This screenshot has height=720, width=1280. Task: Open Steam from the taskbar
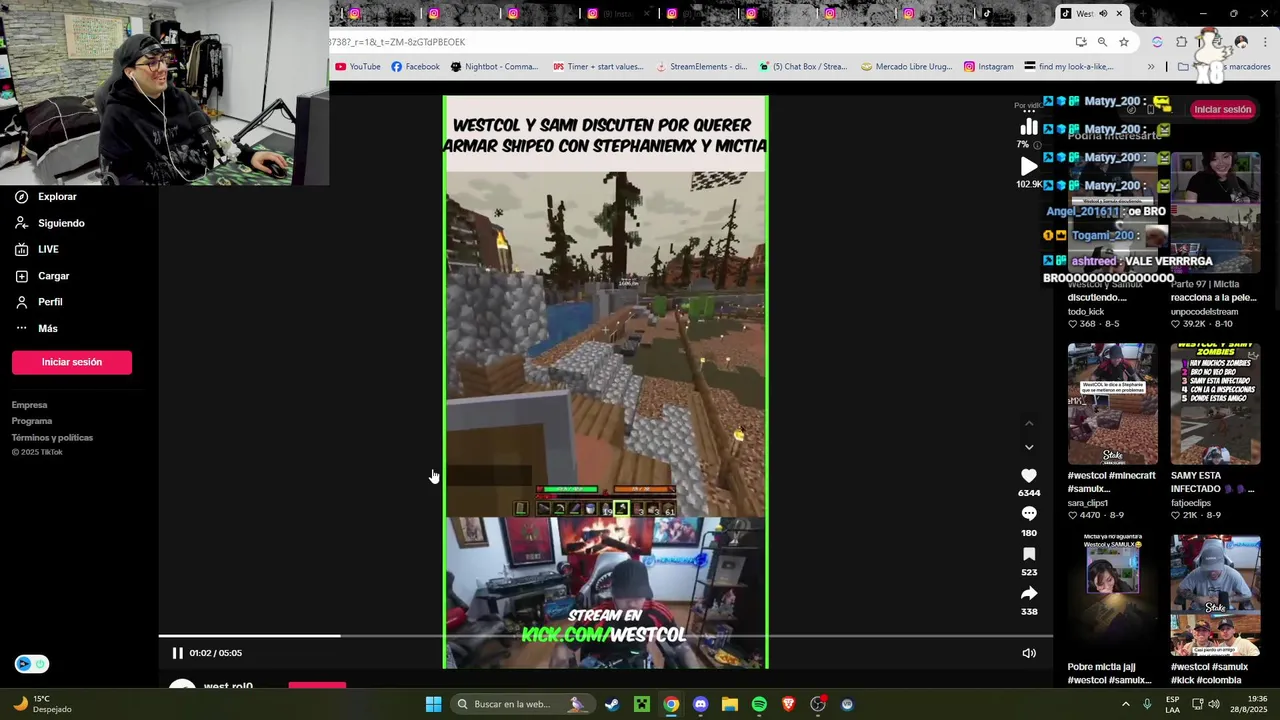(x=612, y=704)
